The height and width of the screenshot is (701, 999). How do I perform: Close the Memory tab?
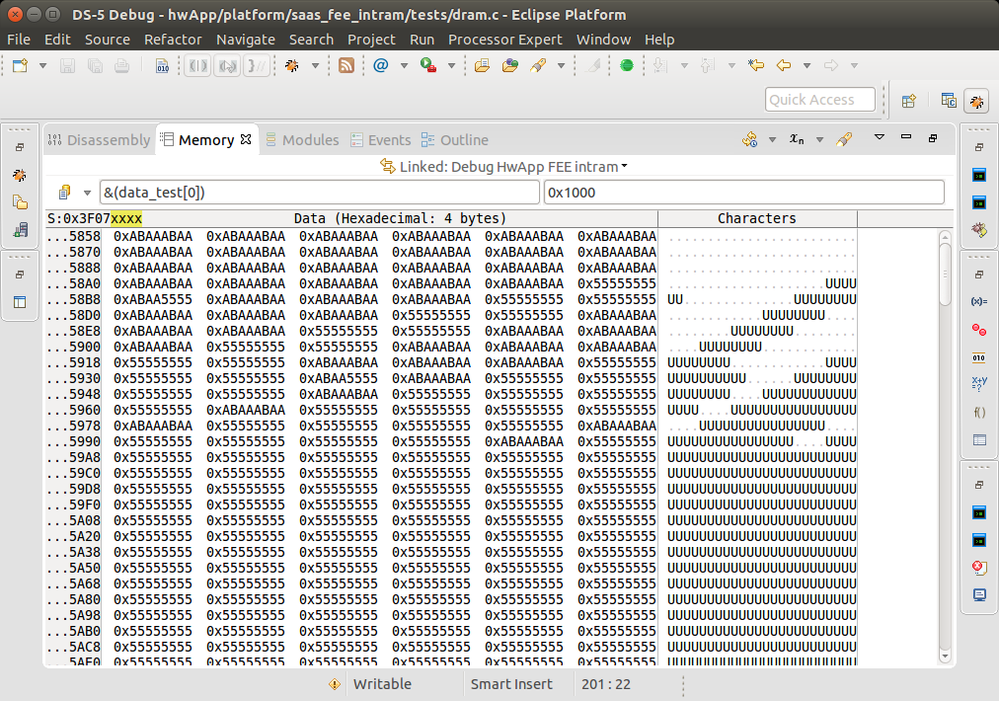246,139
